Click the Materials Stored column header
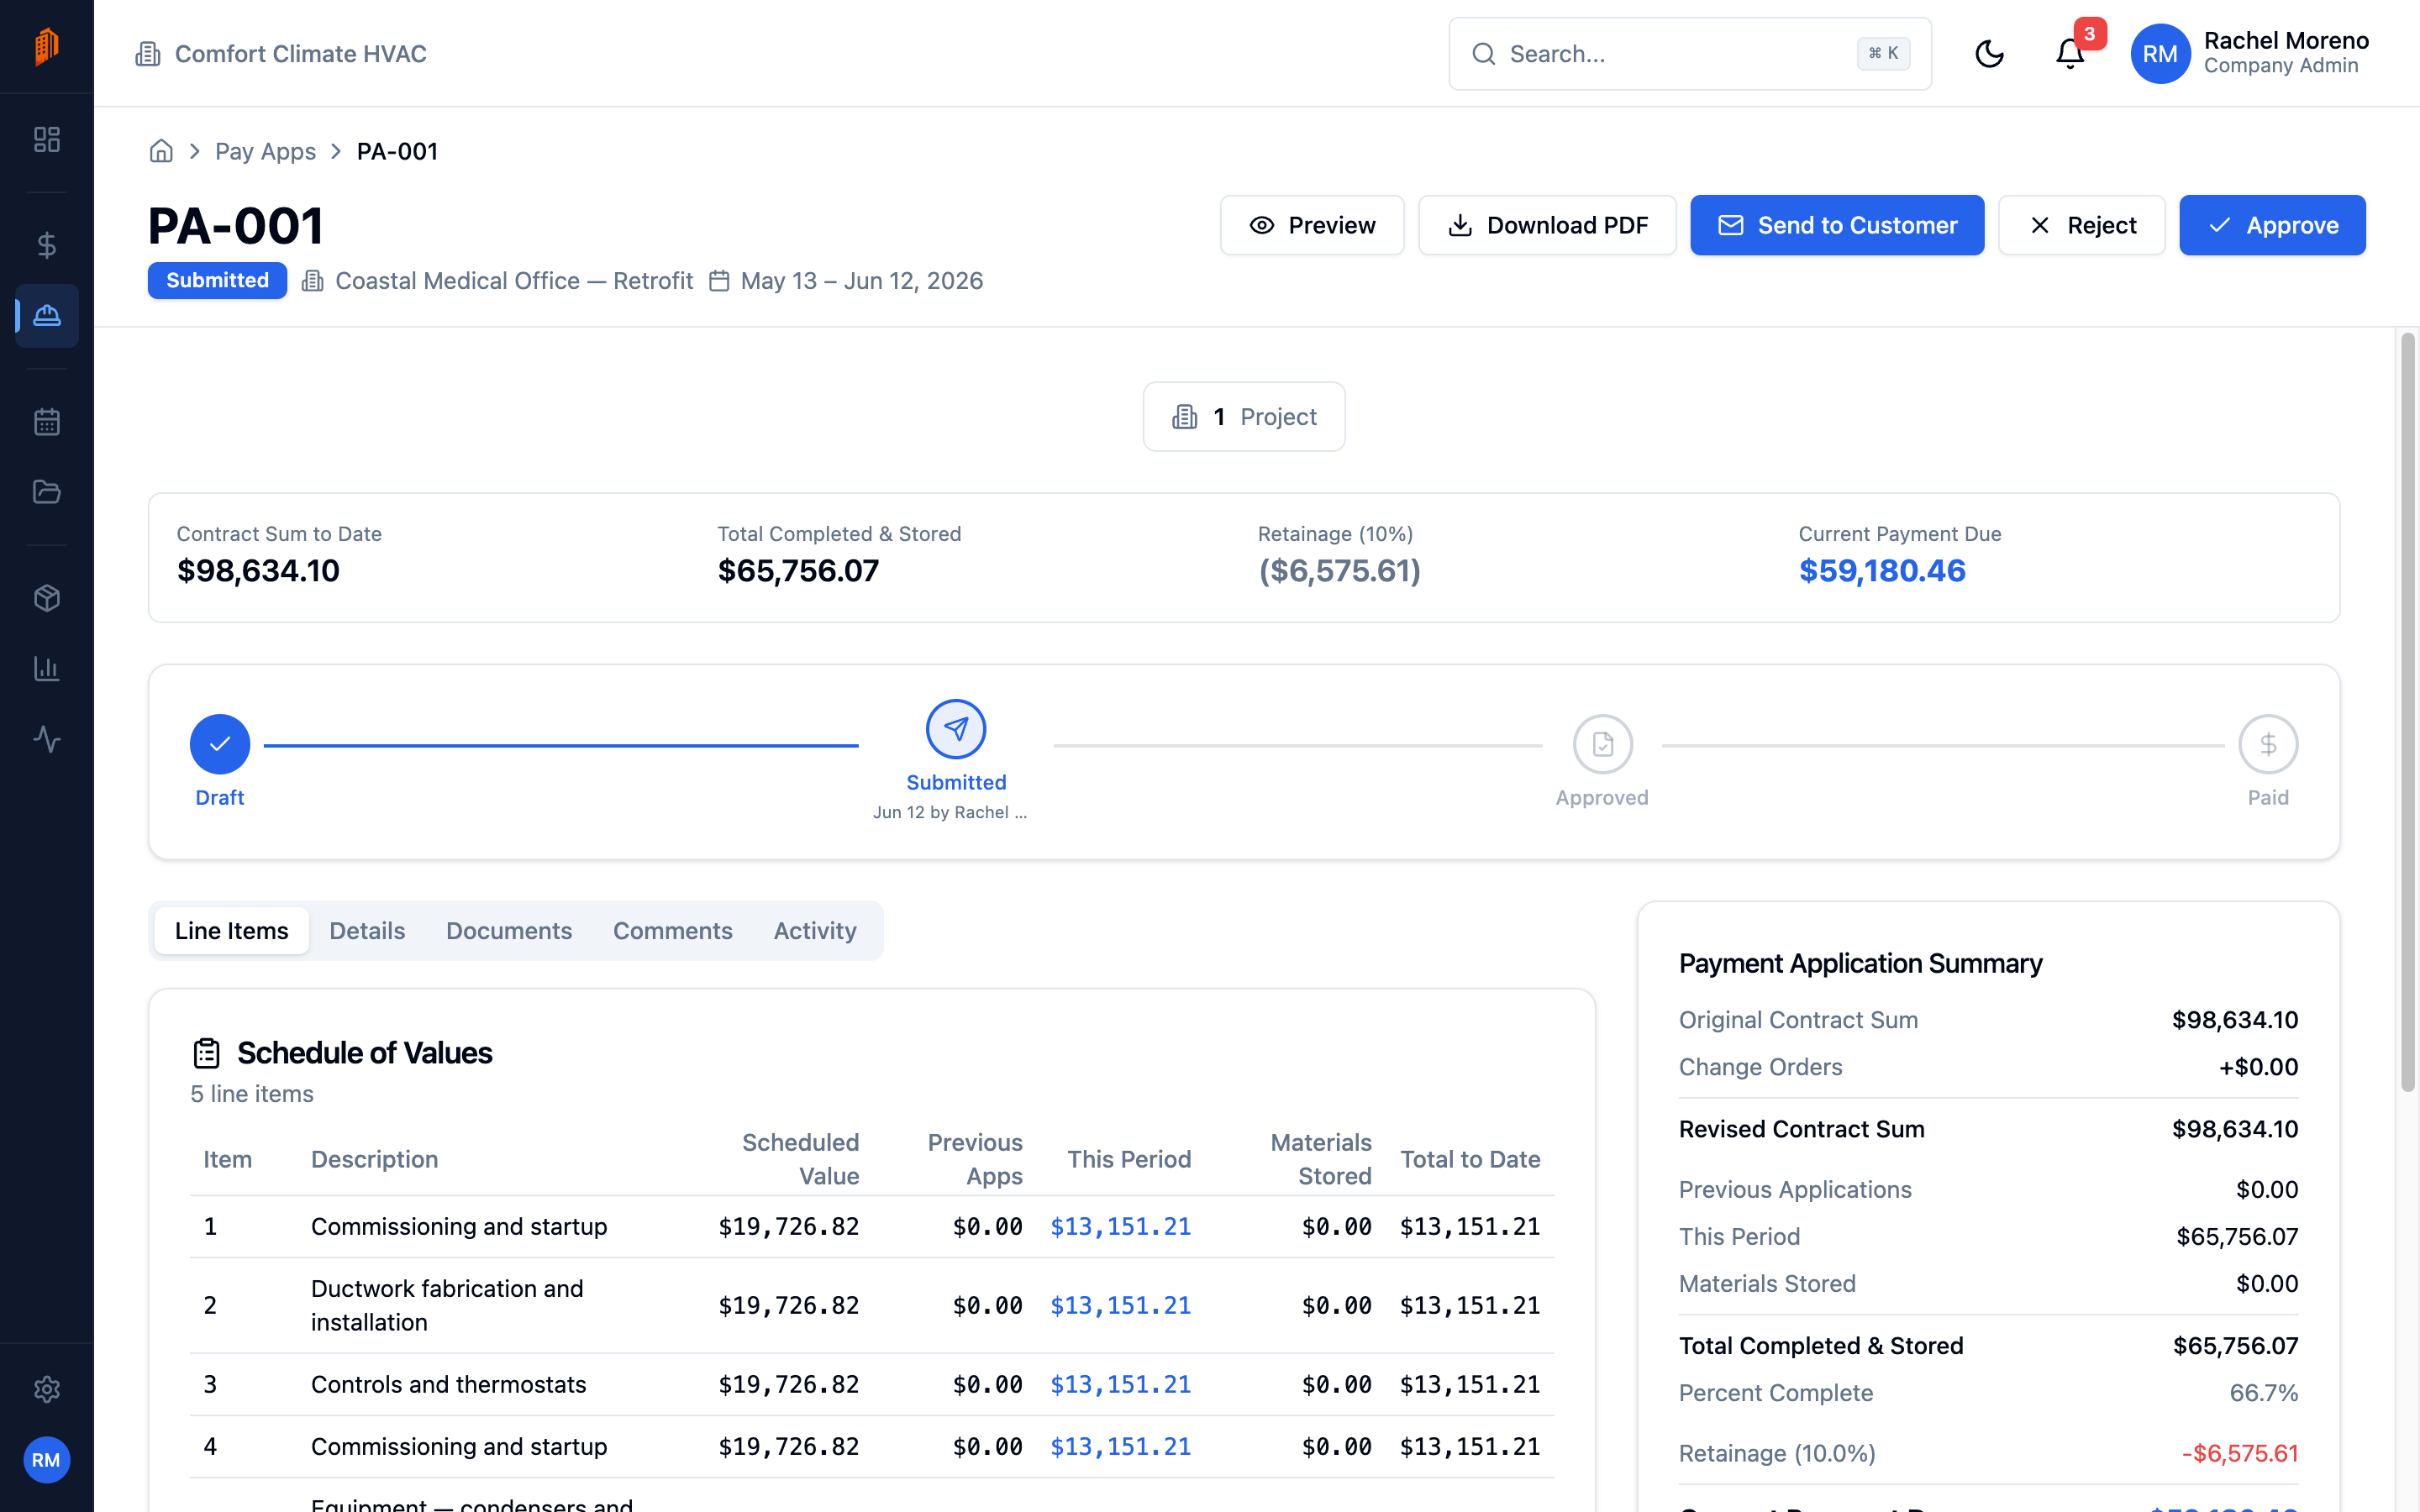 (1321, 1160)
